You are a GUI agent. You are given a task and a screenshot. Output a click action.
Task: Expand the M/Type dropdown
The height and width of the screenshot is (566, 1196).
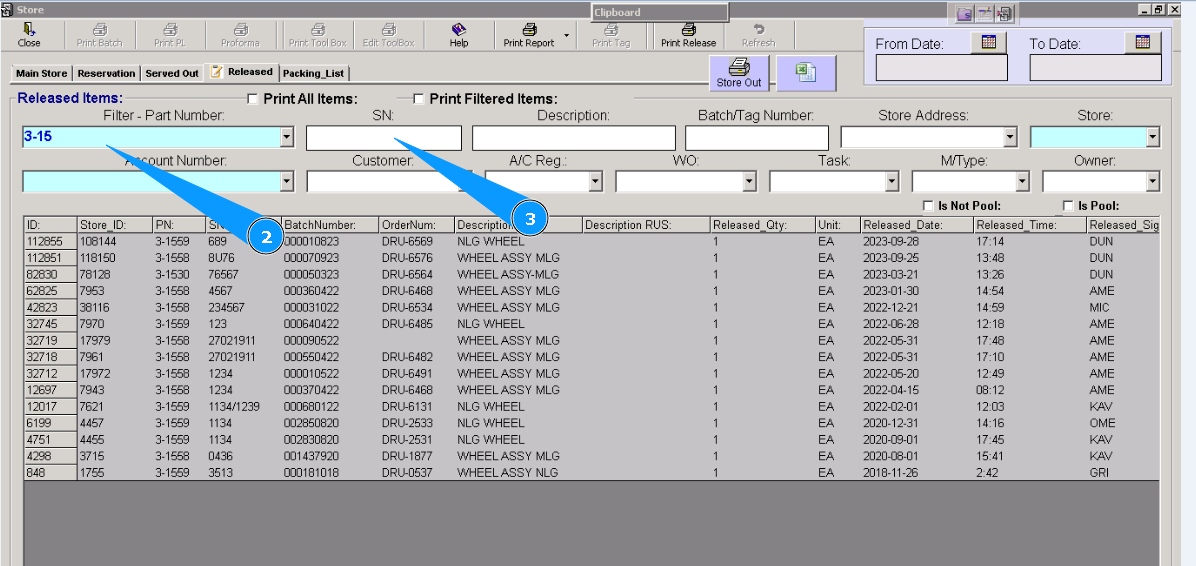point(1024,182)
